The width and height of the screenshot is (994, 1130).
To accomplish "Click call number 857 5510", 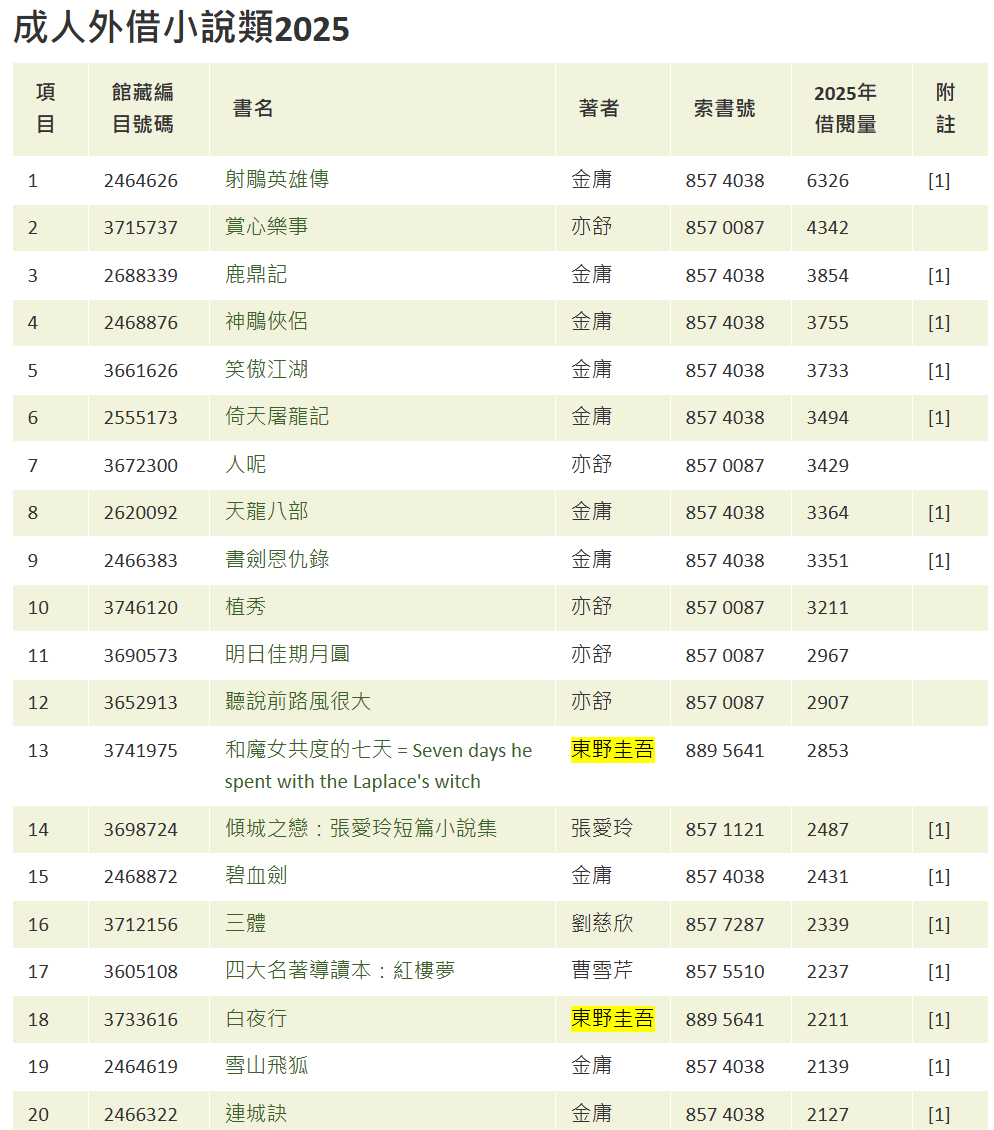I will tap(724, 972).
